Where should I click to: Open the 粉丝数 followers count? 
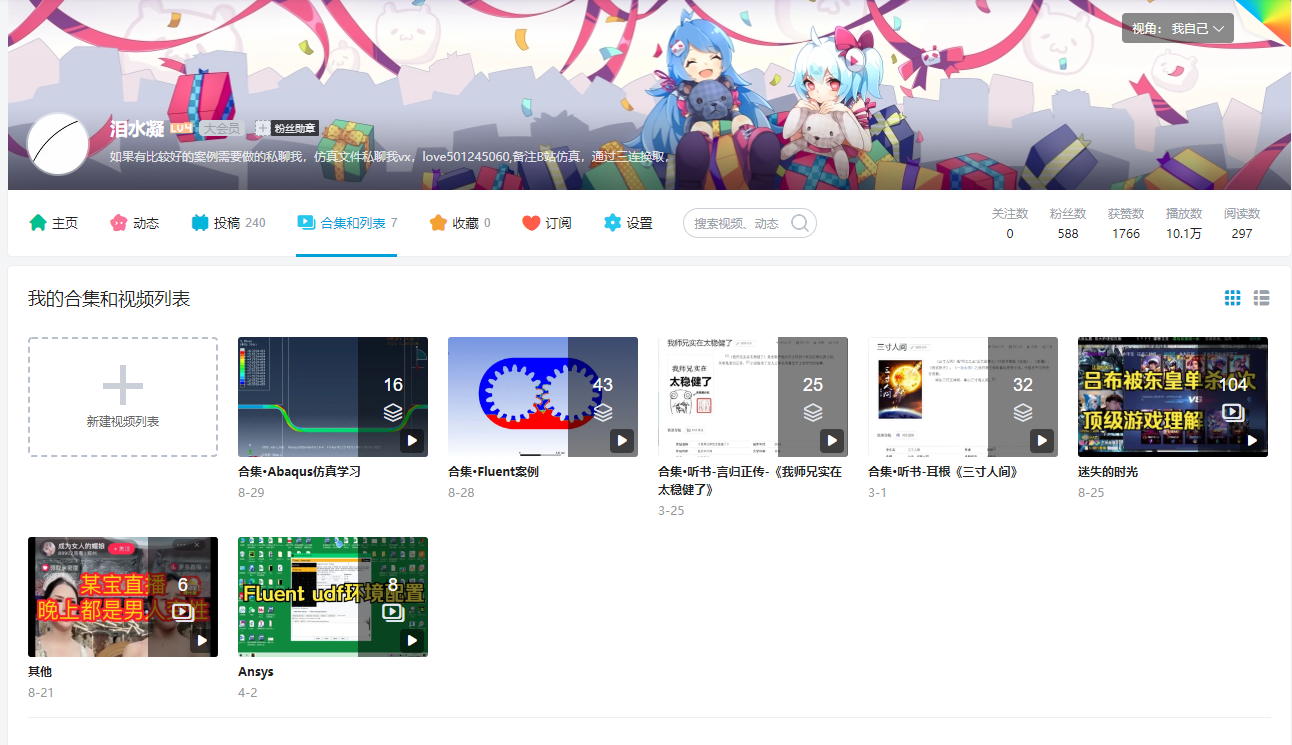point(1068,223)
